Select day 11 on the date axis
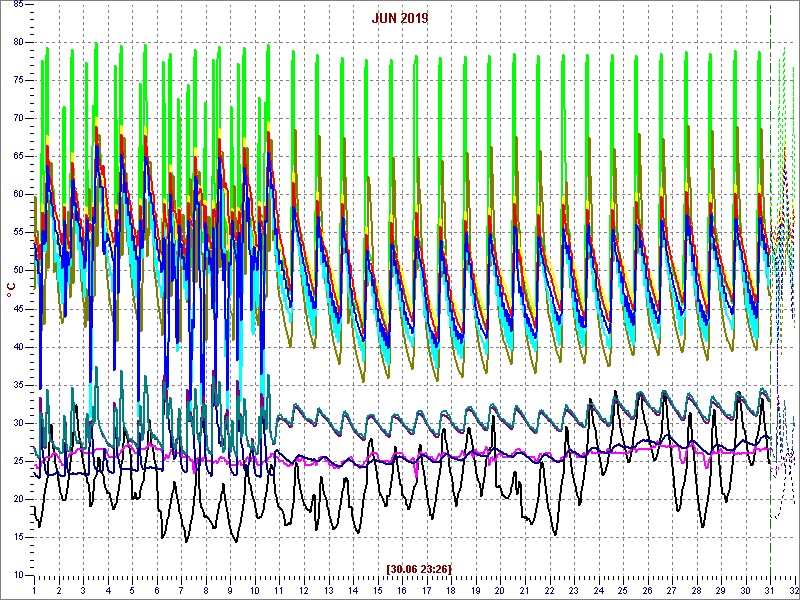The height and width of the screenshot is (600, 800). click(279, 591)
